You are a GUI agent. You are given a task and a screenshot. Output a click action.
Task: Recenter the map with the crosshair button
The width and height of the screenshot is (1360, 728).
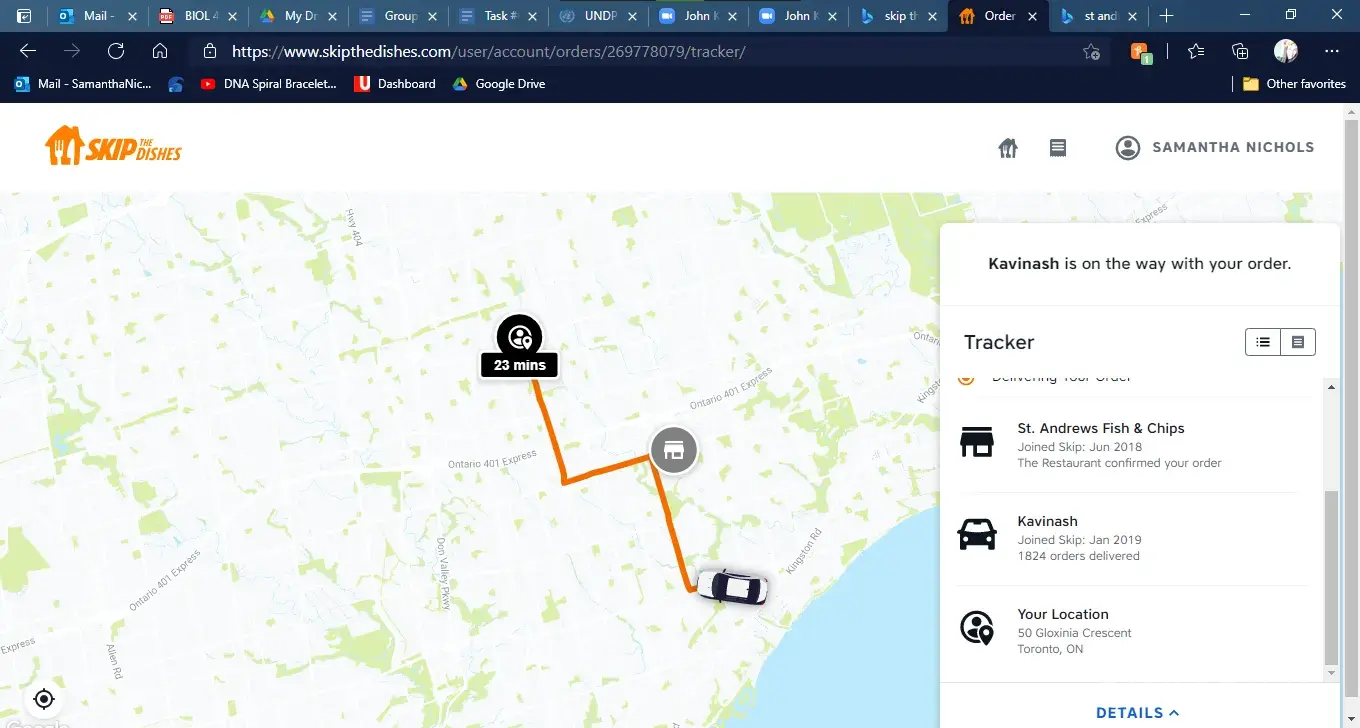click(x=44, y=699)
